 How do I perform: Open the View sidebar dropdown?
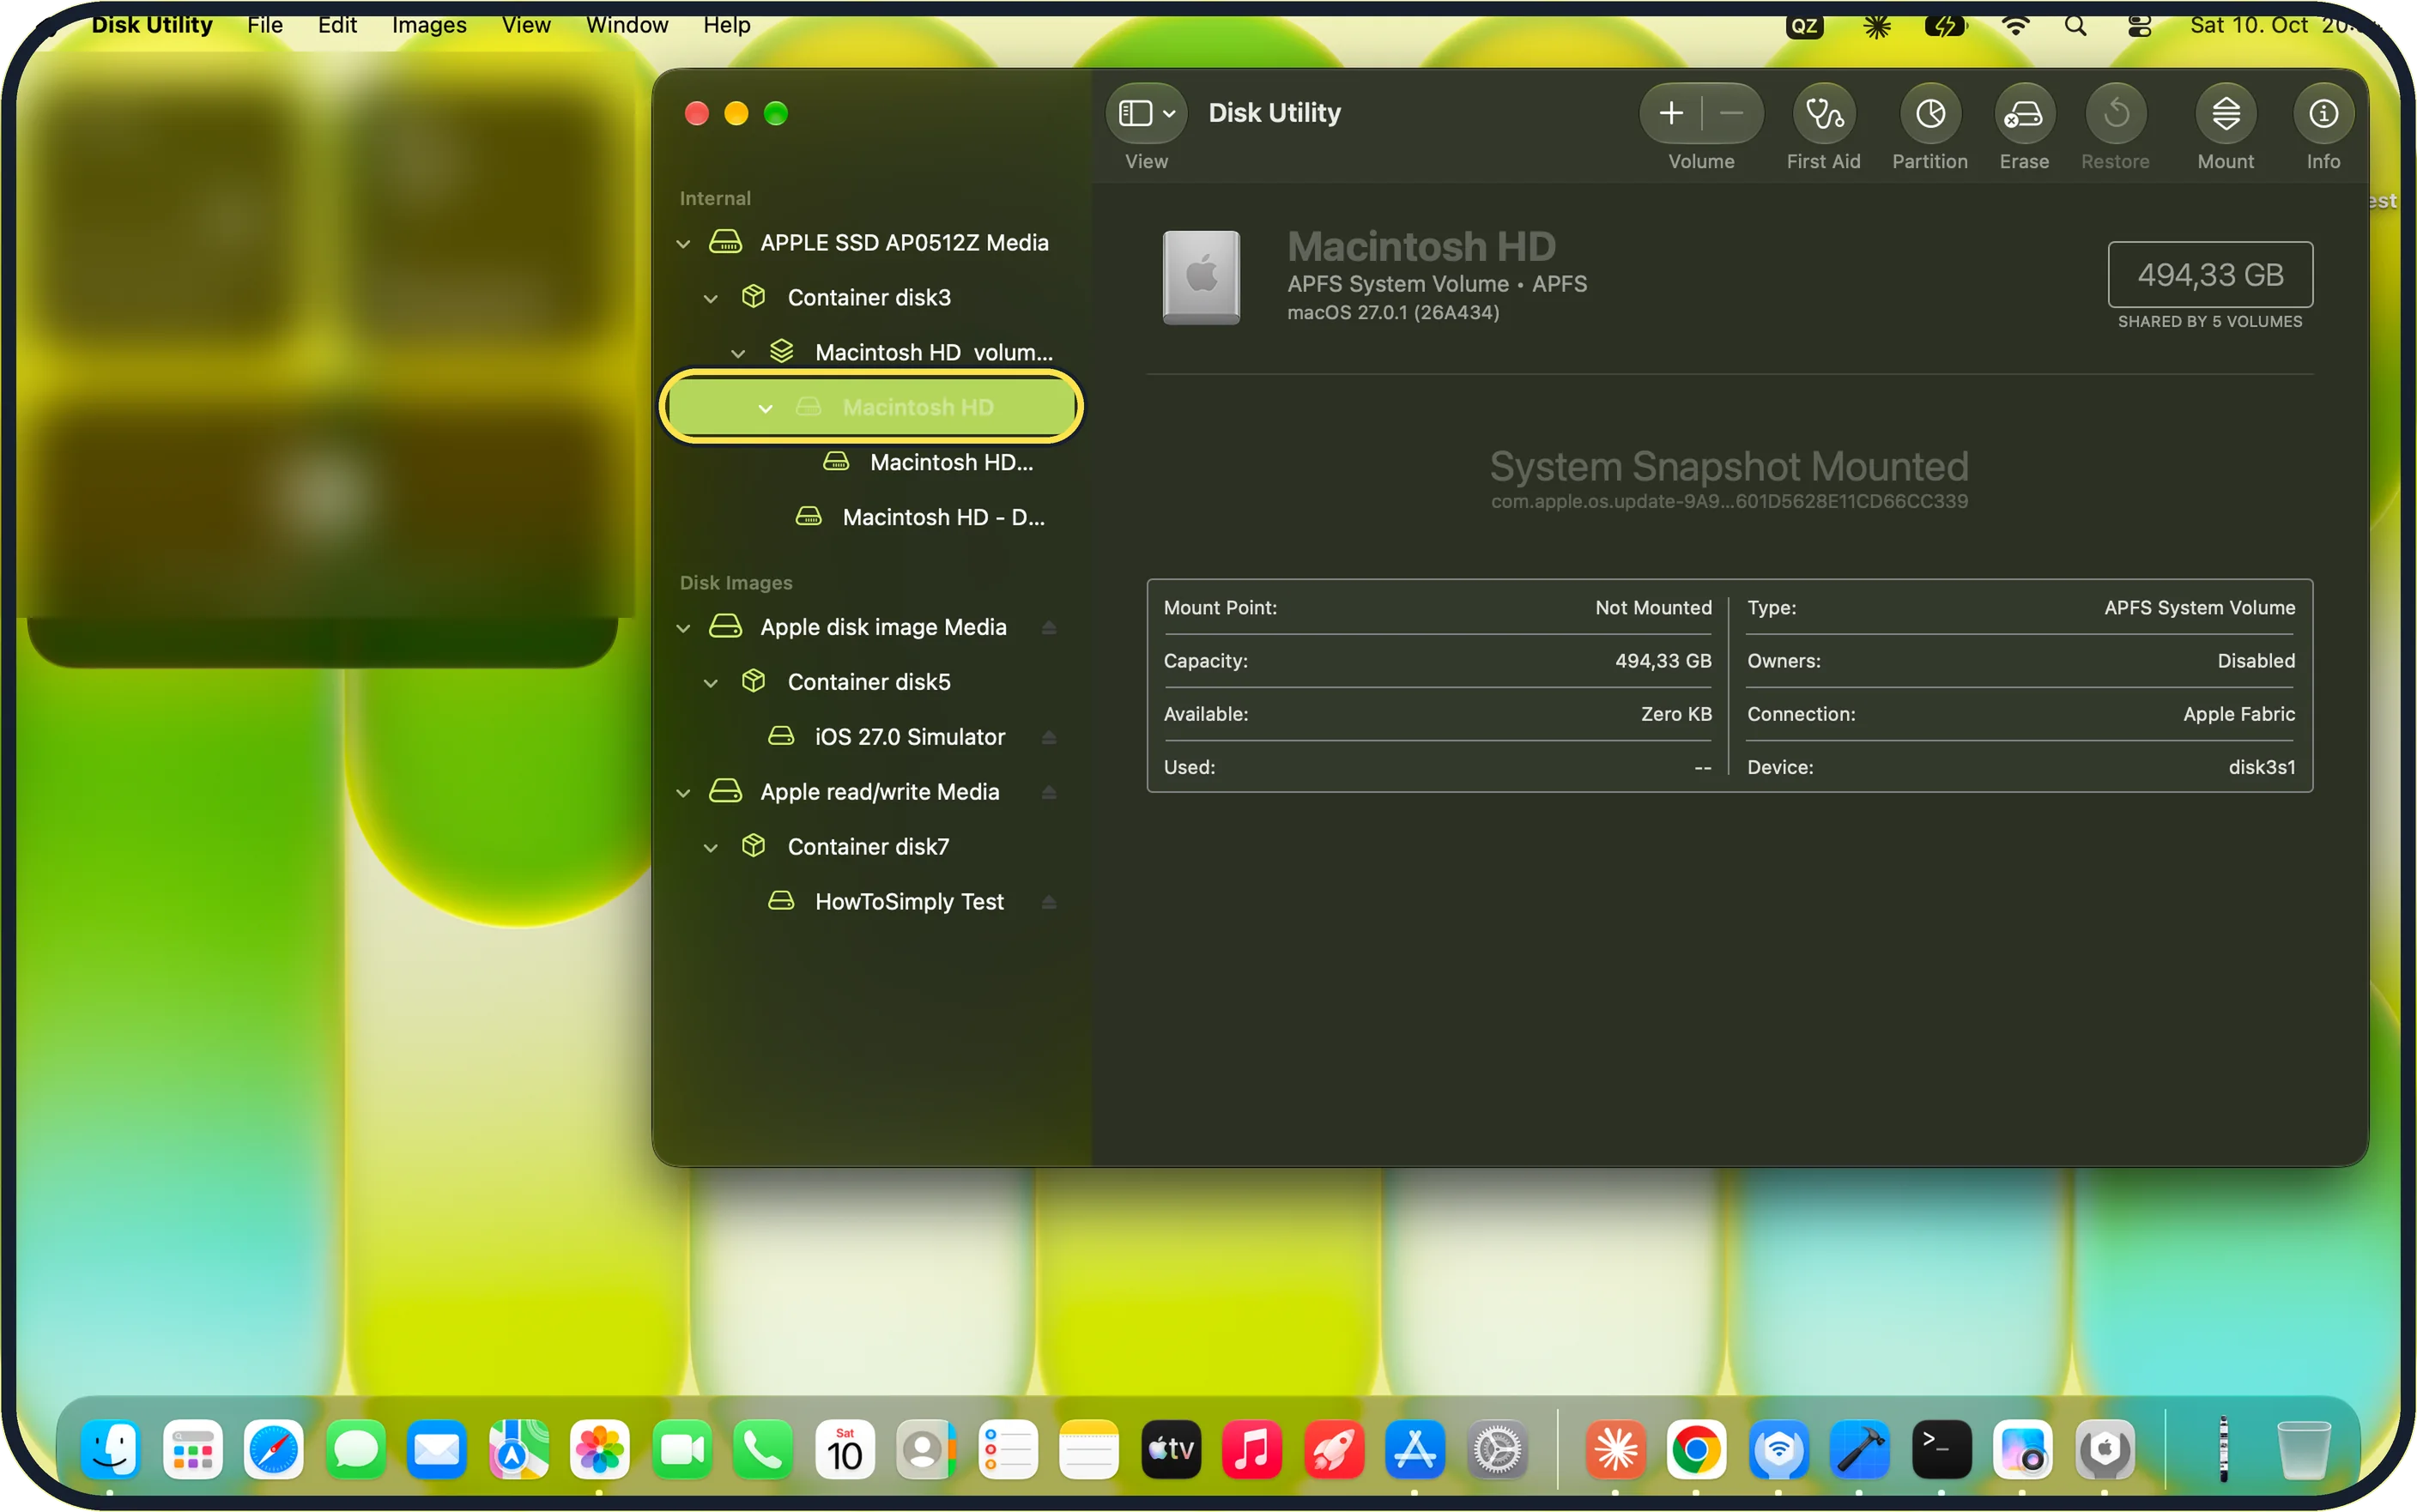[1146, 114]
